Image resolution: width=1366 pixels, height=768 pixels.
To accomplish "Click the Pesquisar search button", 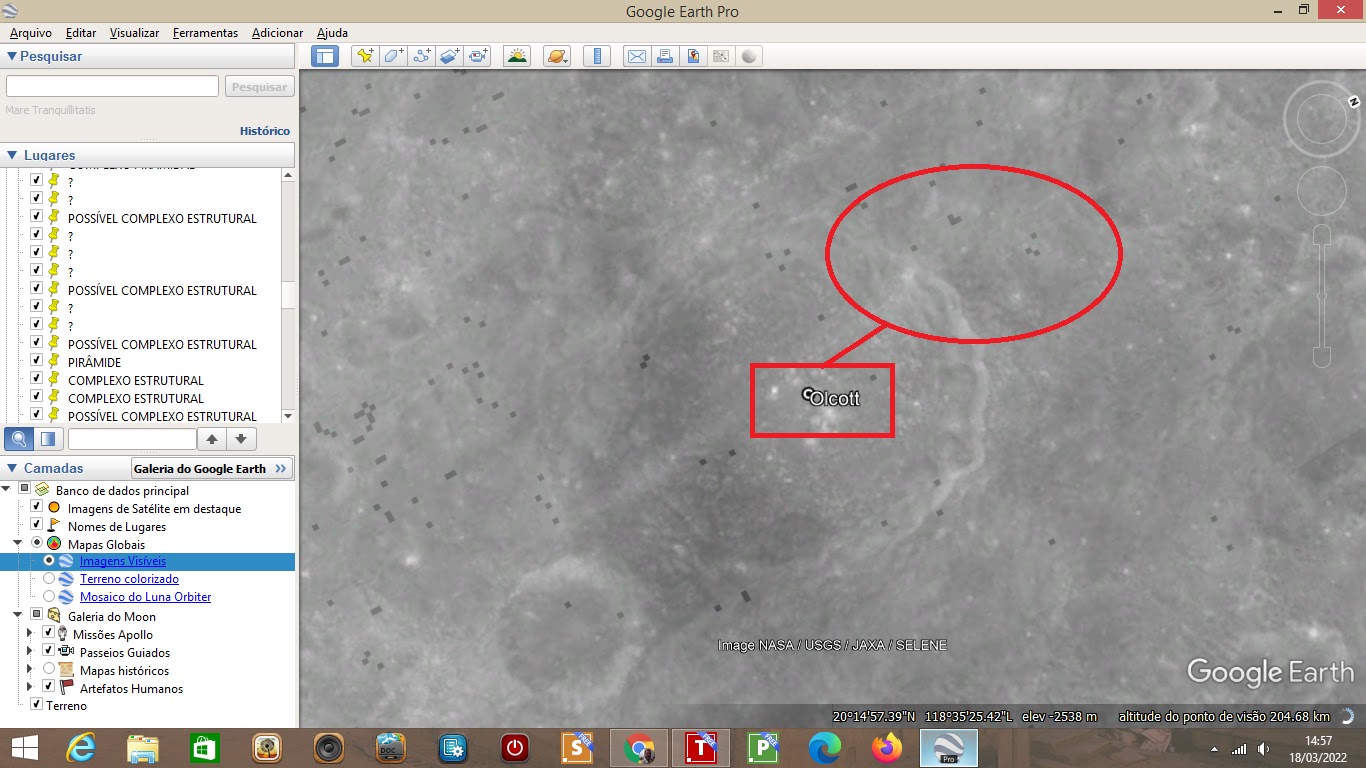I will coord(260,87).
